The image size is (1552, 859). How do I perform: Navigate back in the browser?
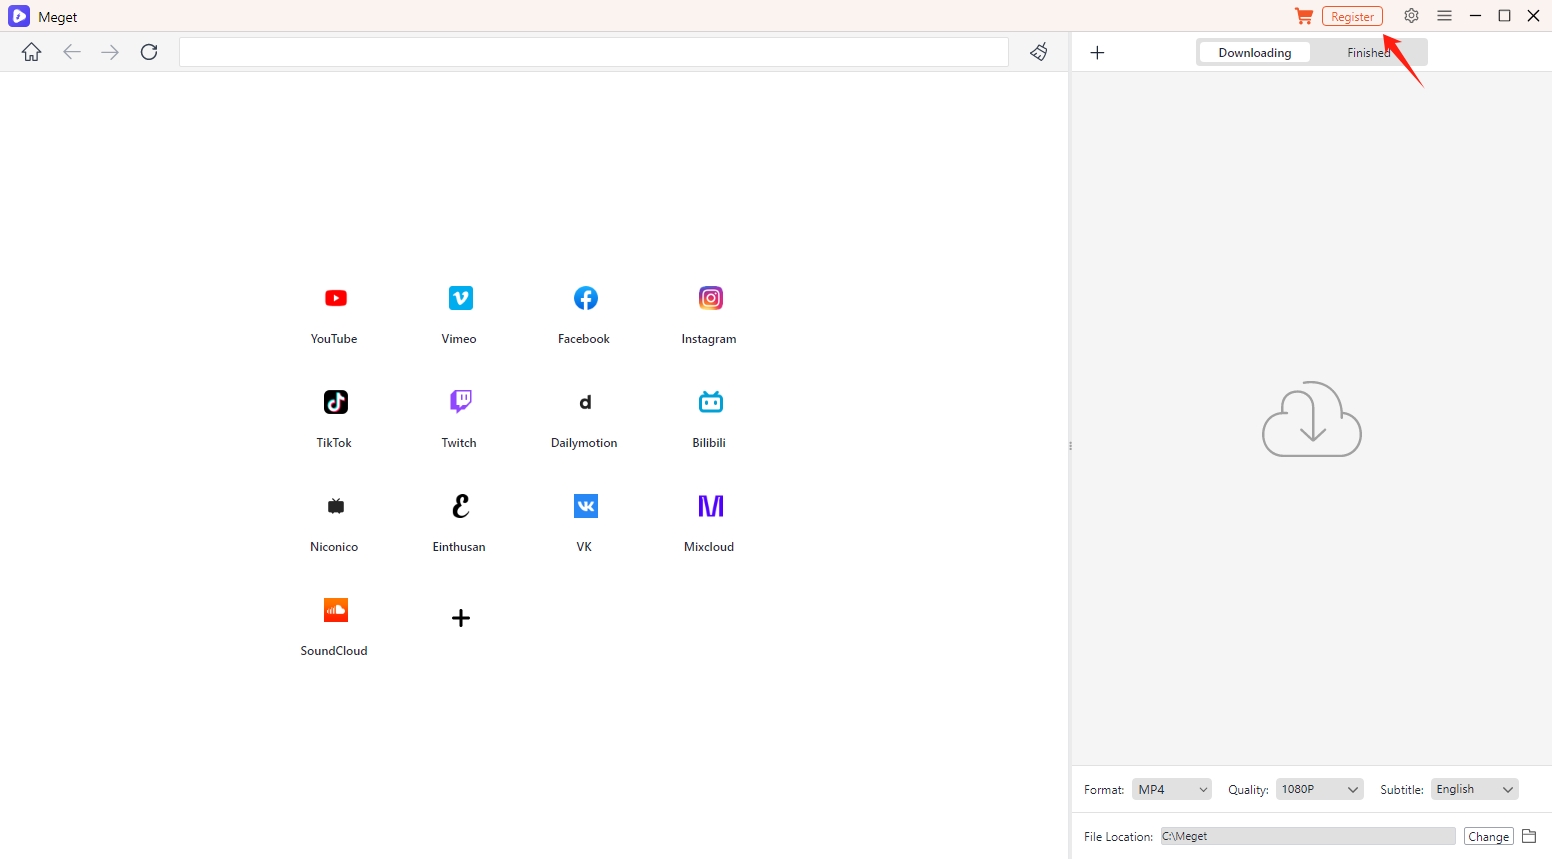tap(72, 52)
